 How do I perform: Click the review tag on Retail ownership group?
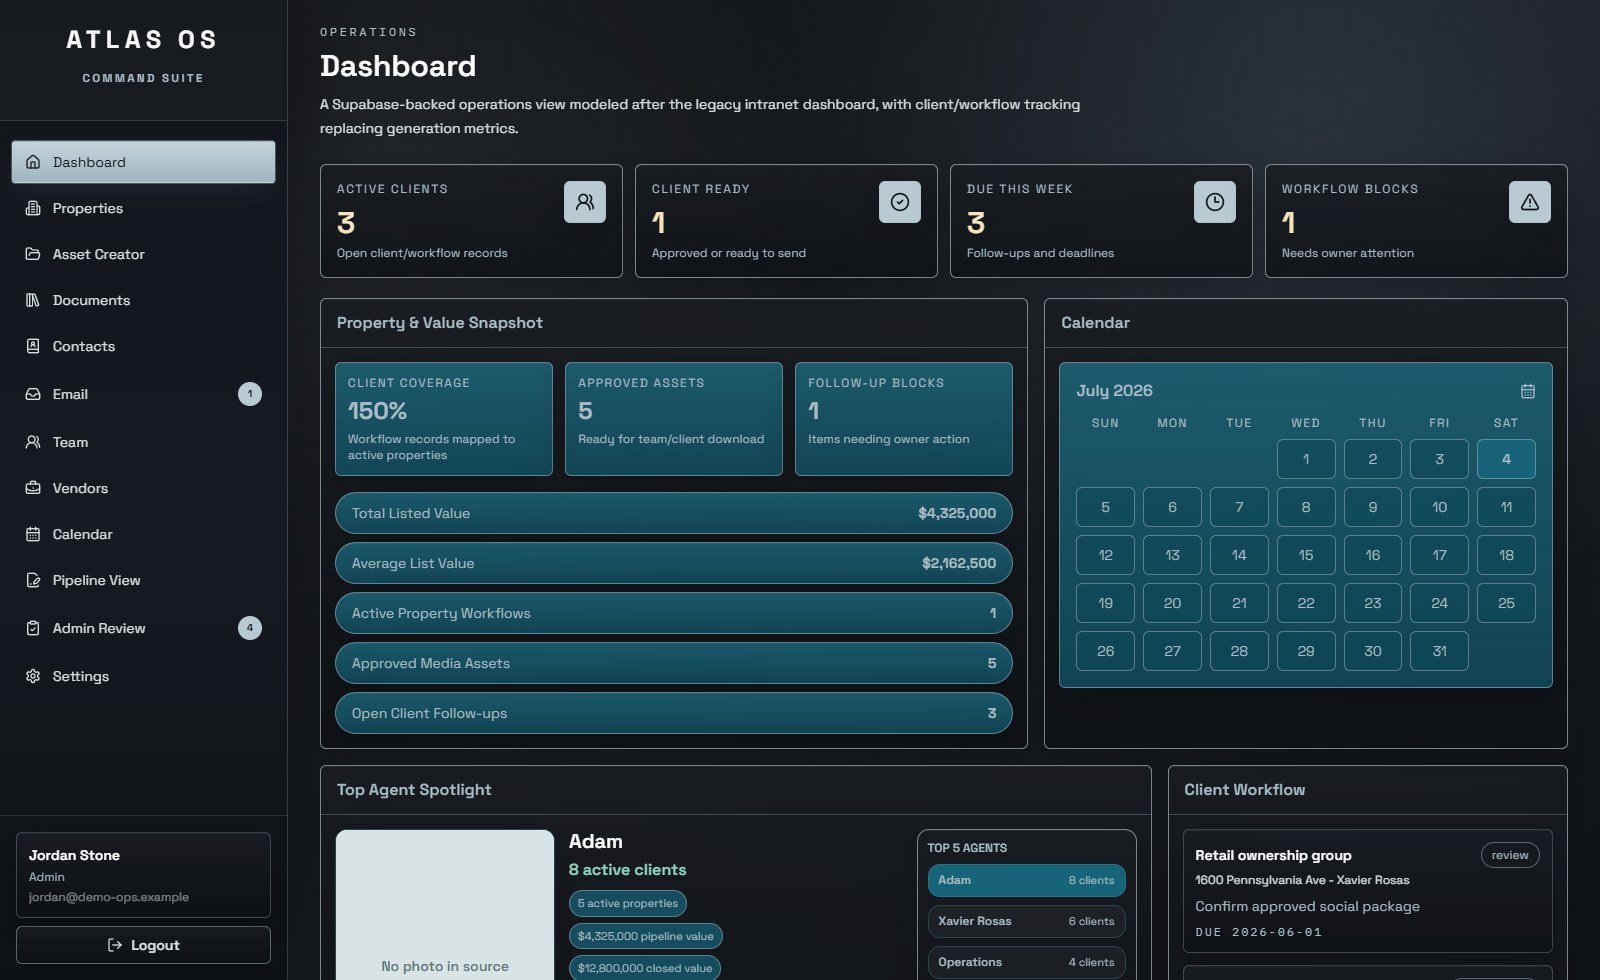click(x=1510, y=855)
